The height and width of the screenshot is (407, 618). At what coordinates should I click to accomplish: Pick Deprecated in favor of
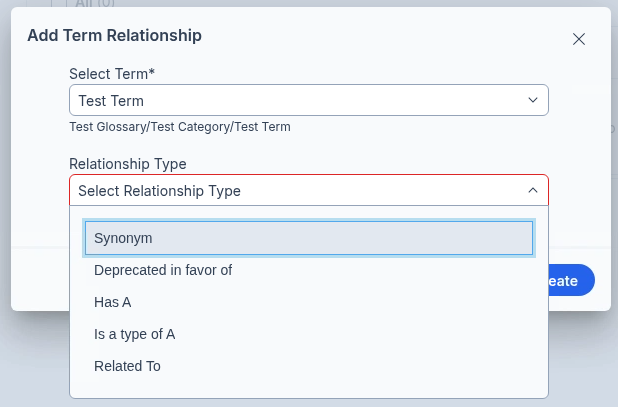coord(163,270)
